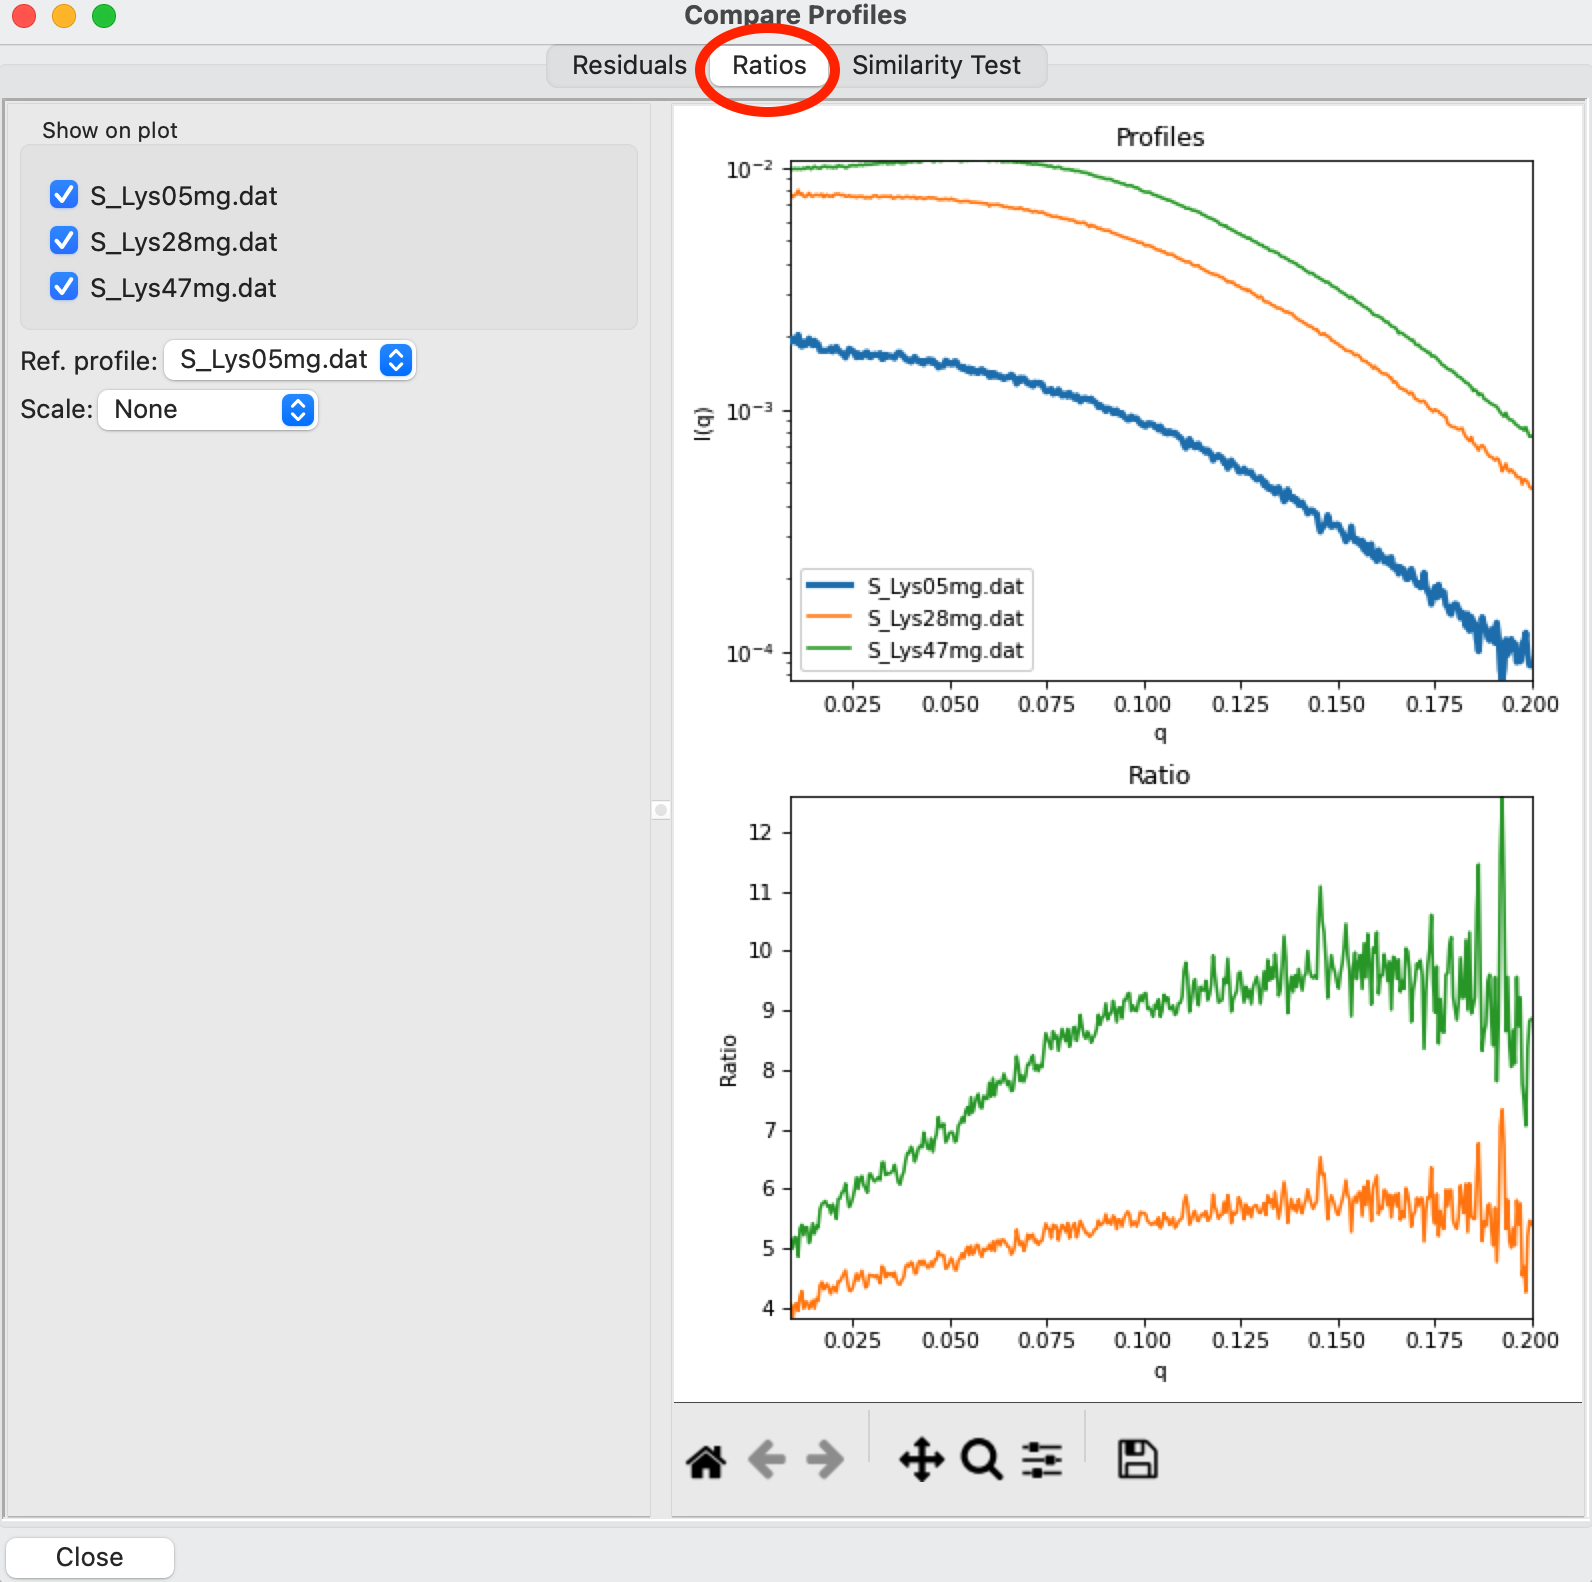The width and height of the screenshot is (1592, 1582).
Task: Click inside the Ratio plot area
Action: click(1161, 1058)
